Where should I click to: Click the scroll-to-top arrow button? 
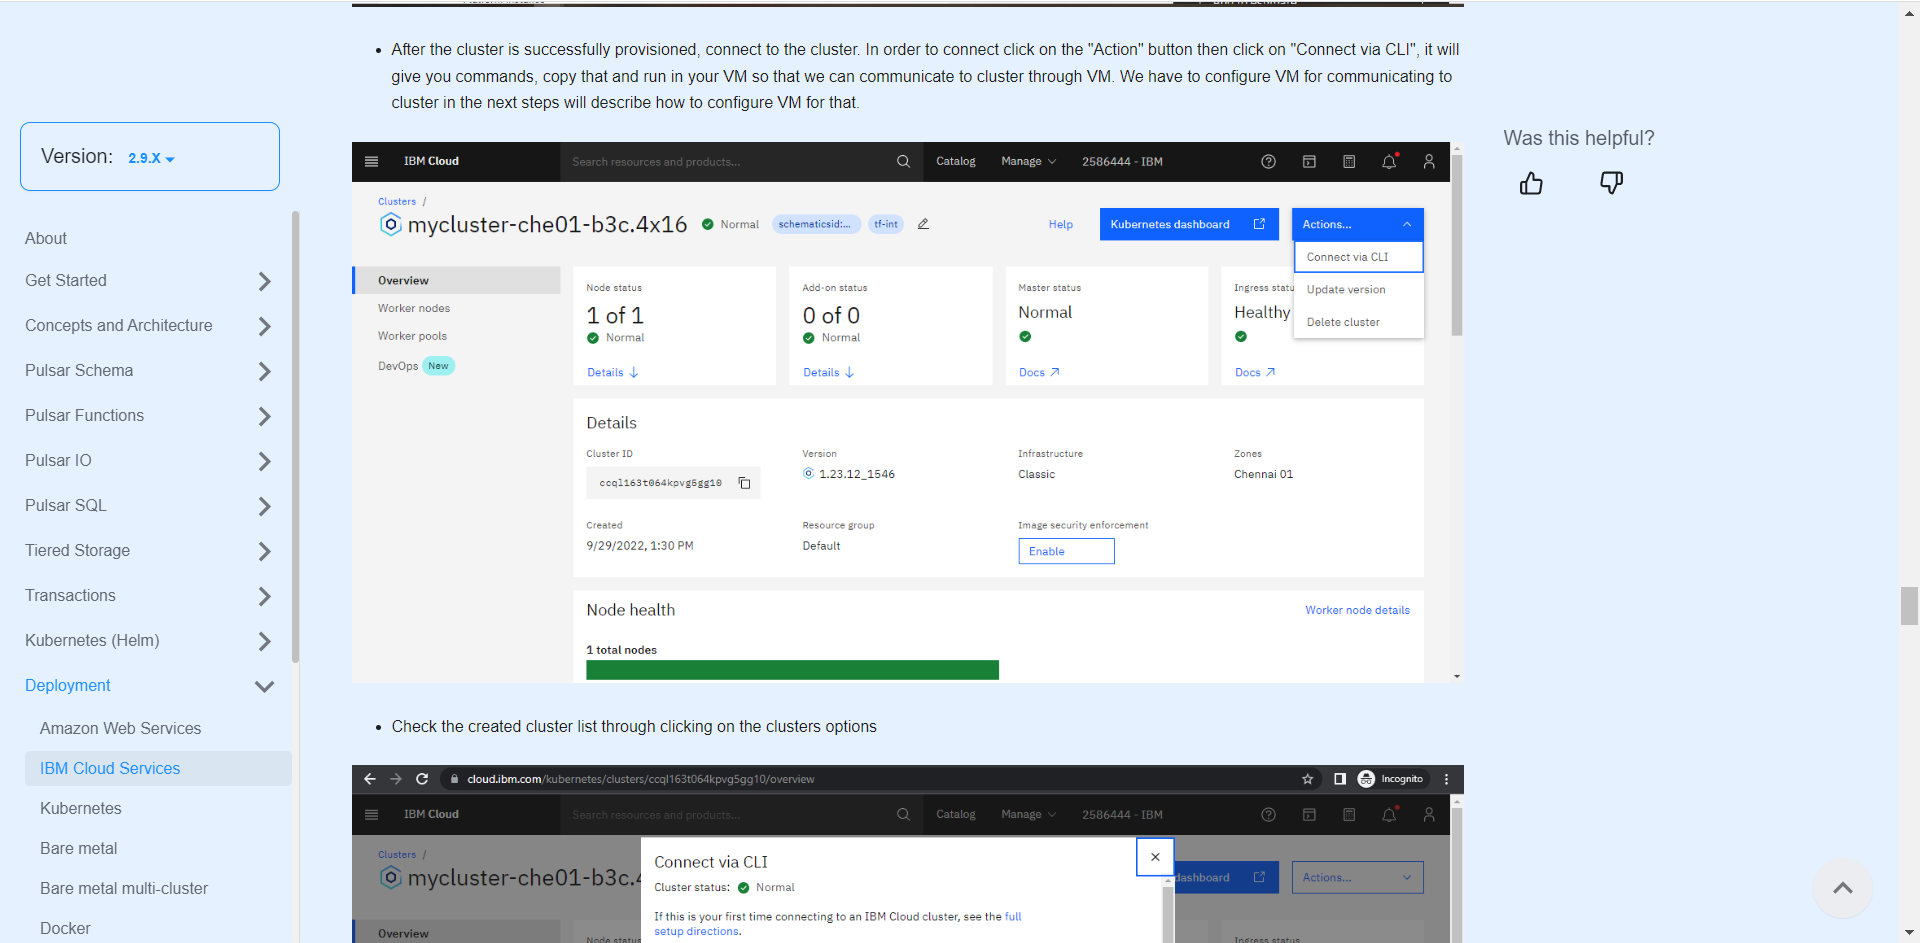[1843, 888]
